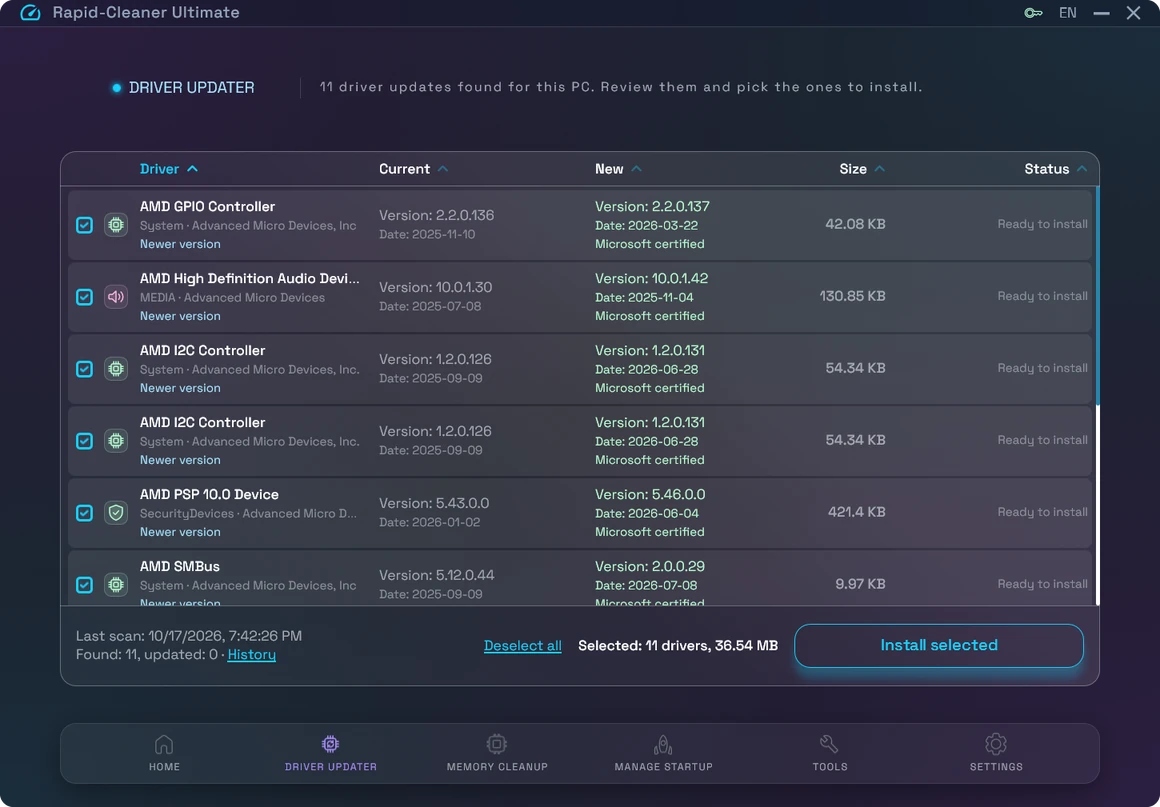Screen dimensions: 1160x807
Task: Click the chip icon for AMD GPIO Controller
Action: (x=116, y=225)
